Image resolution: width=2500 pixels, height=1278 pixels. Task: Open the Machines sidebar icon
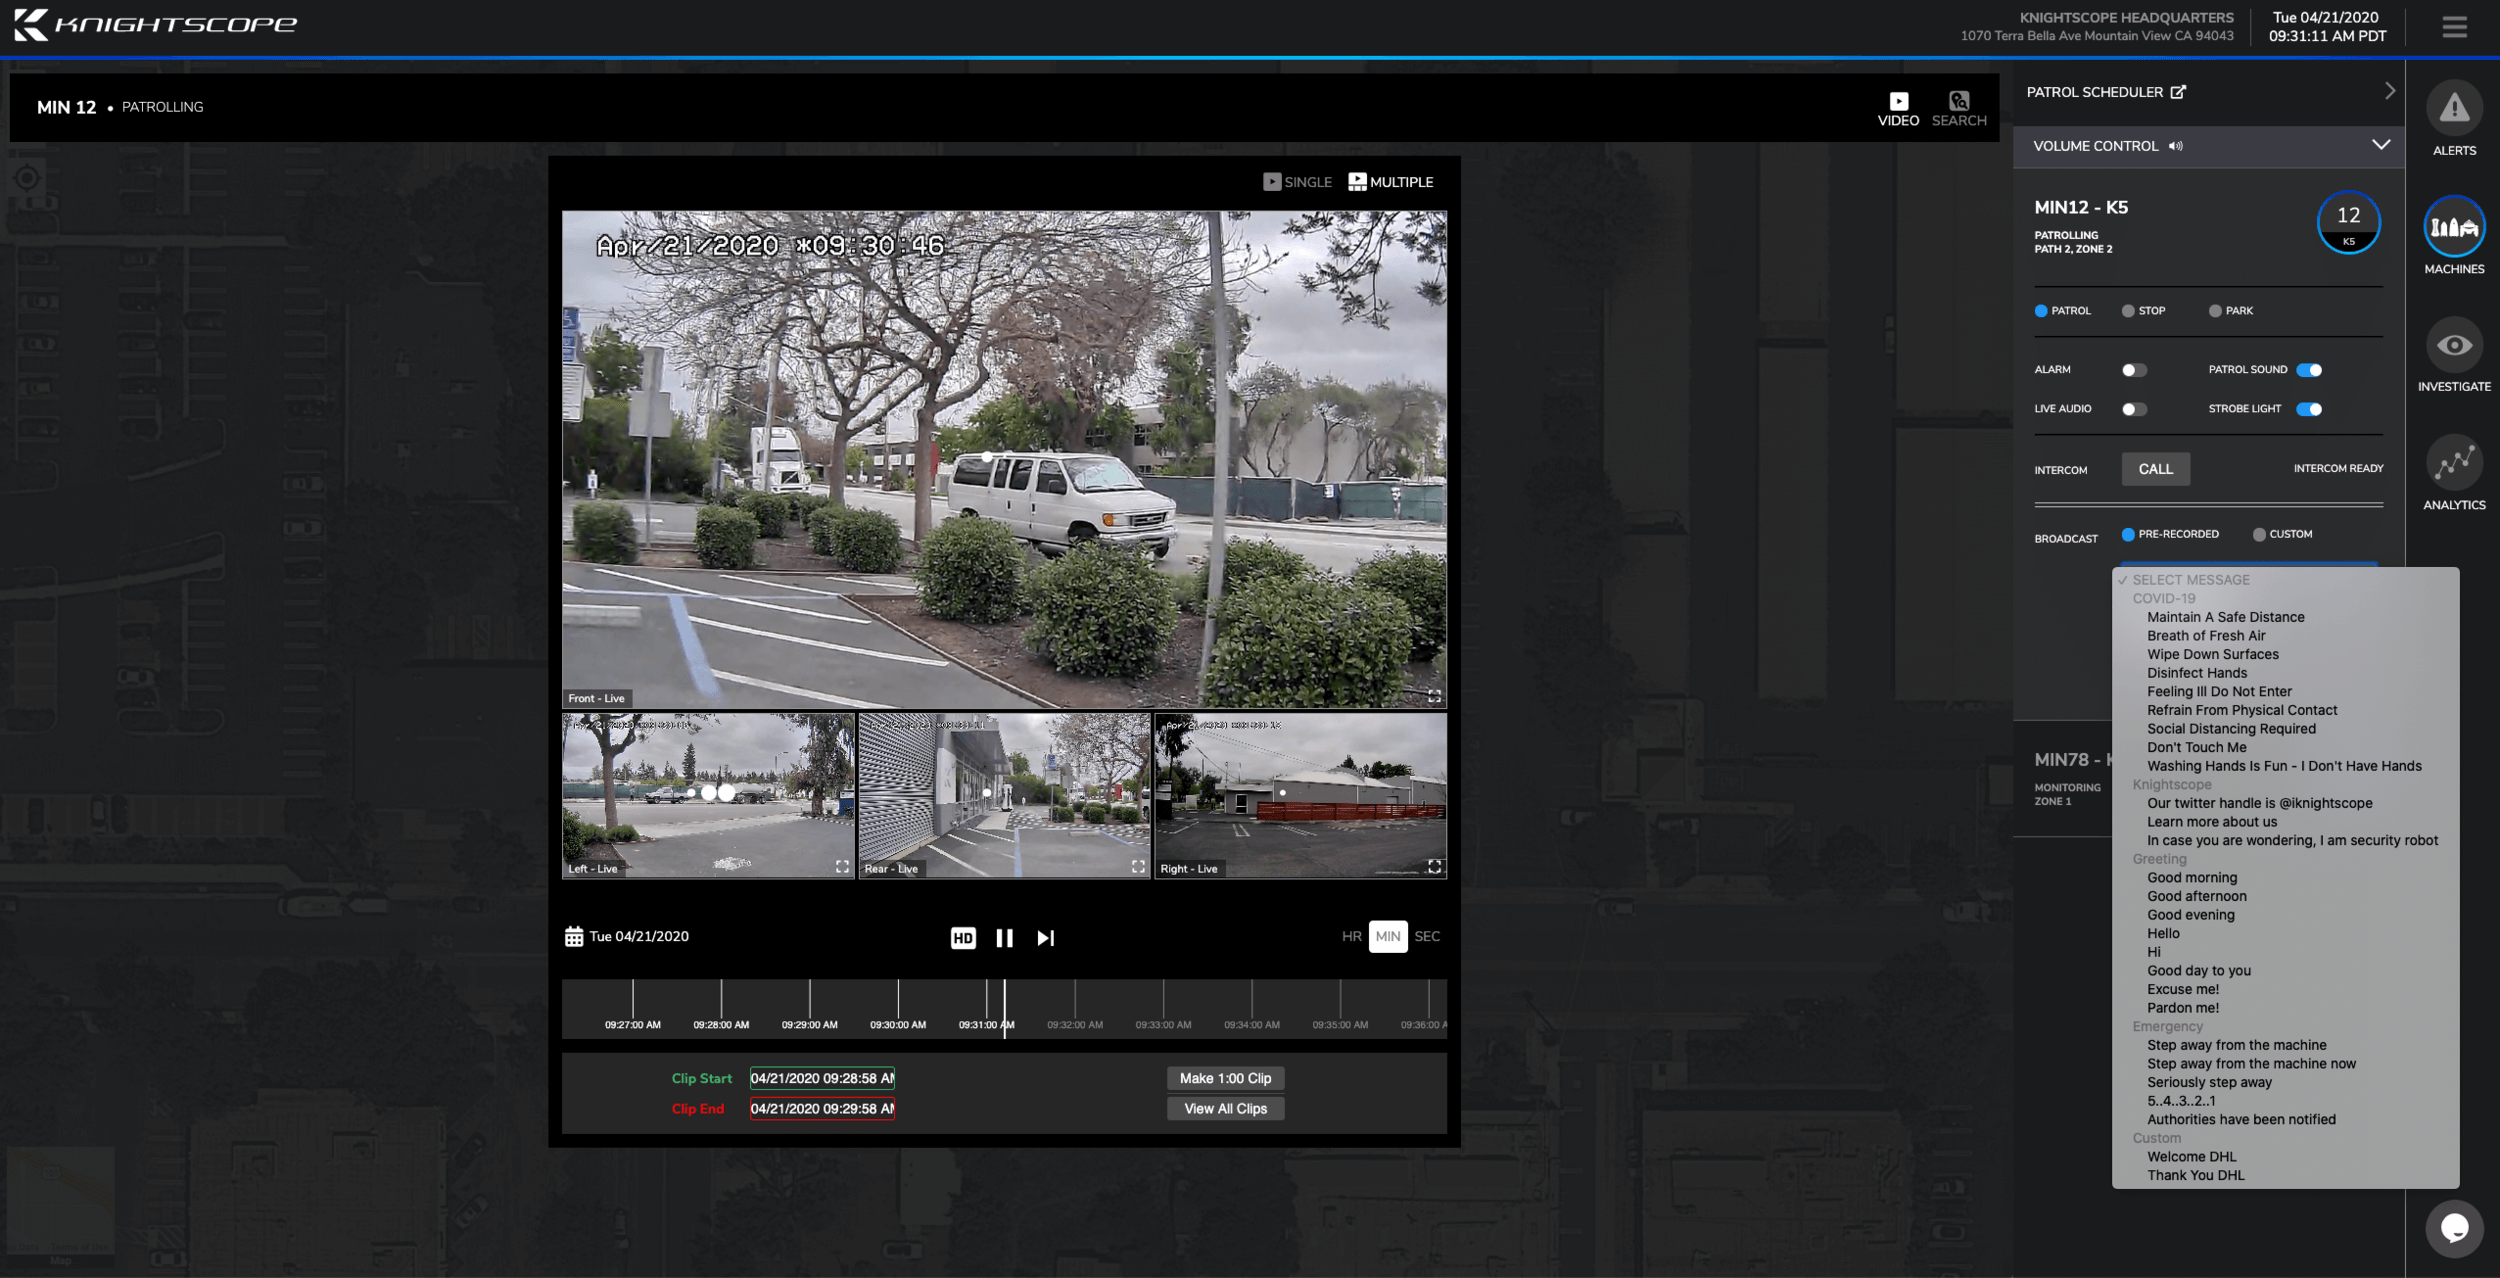[2454, 227]
